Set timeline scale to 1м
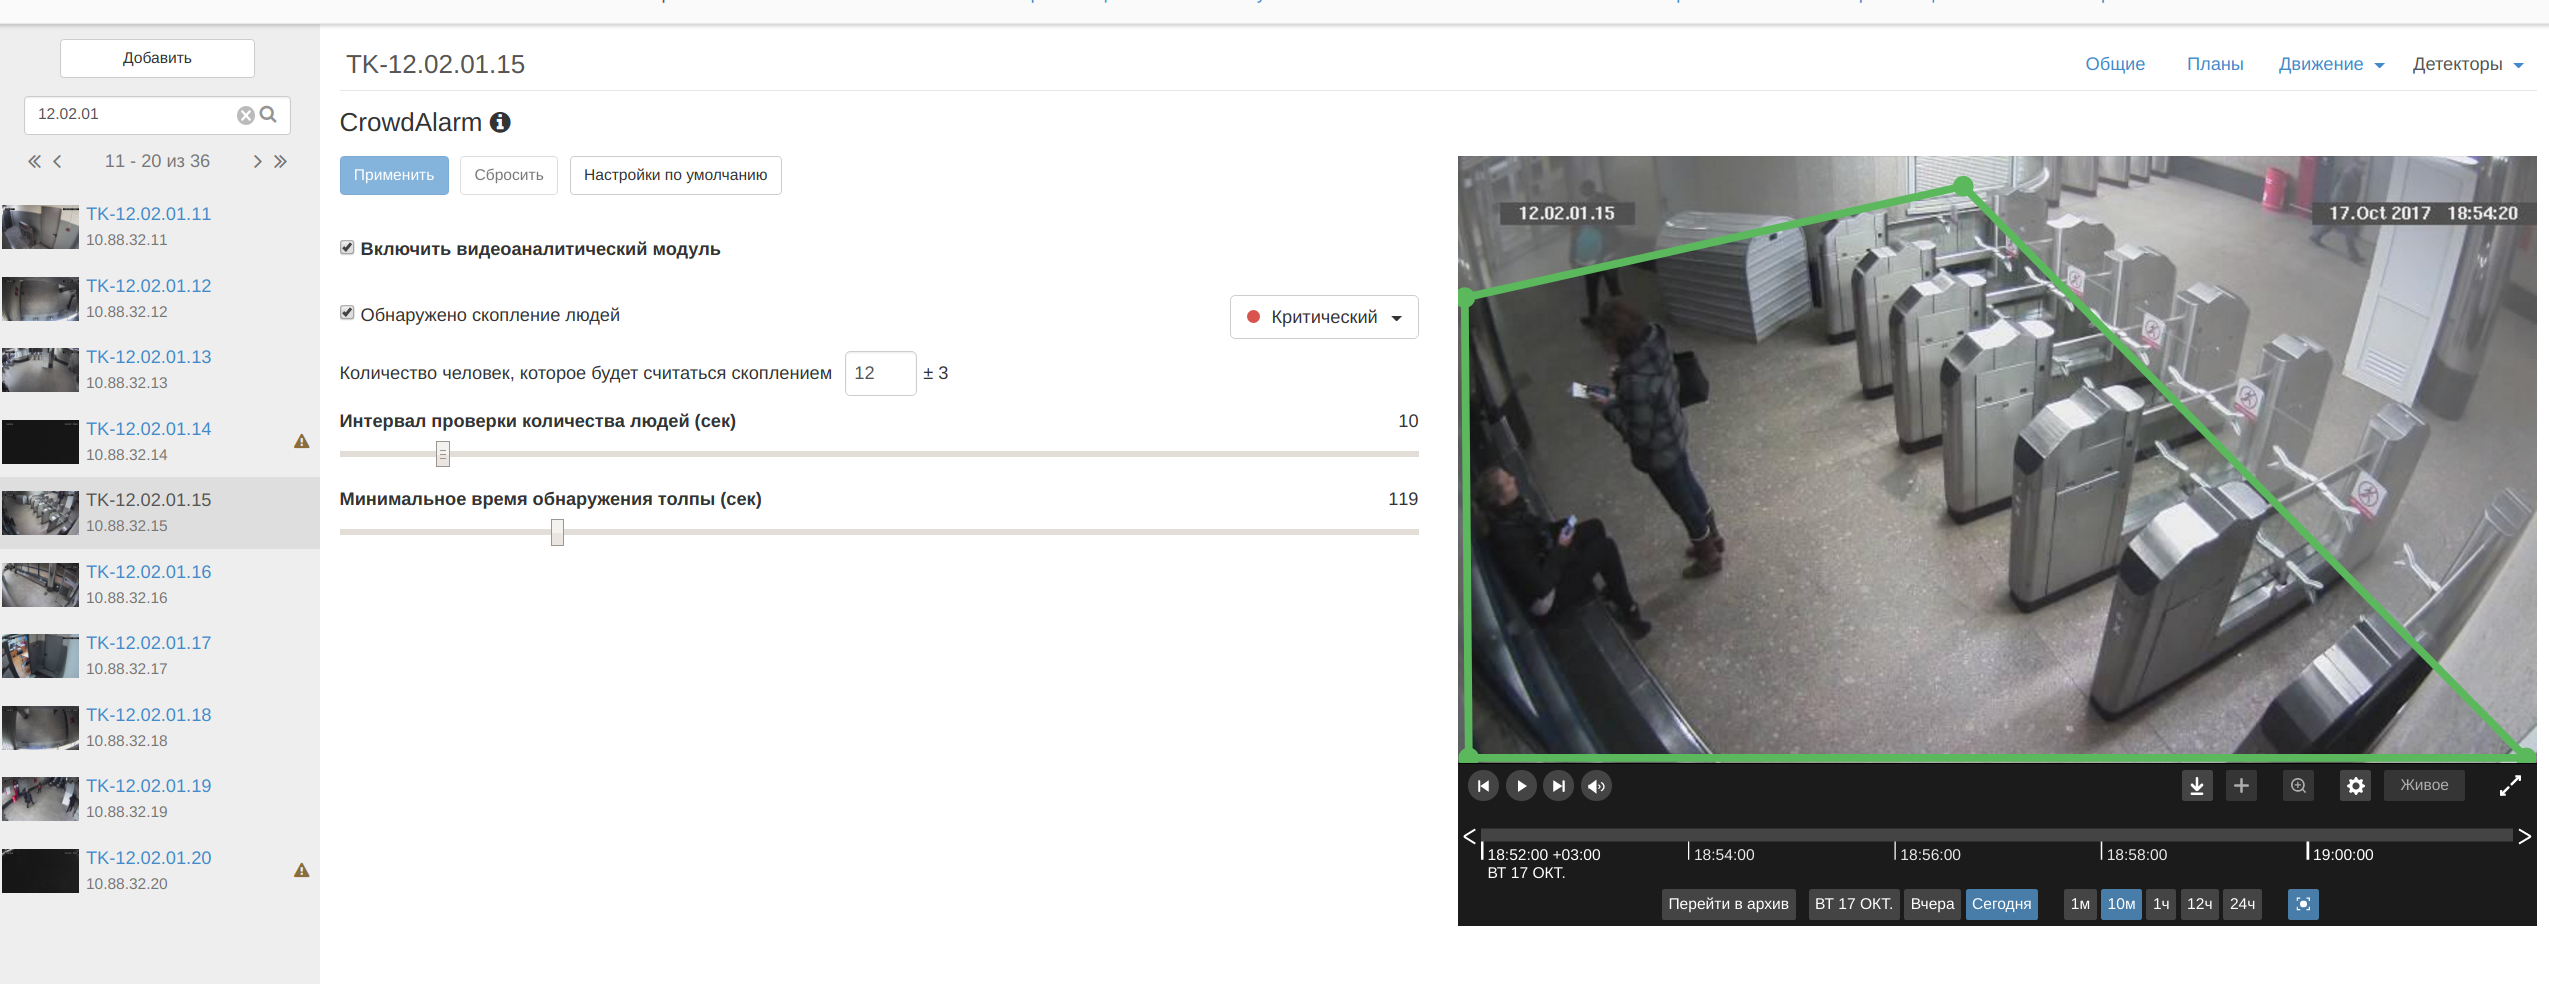 coord(2080,904)
